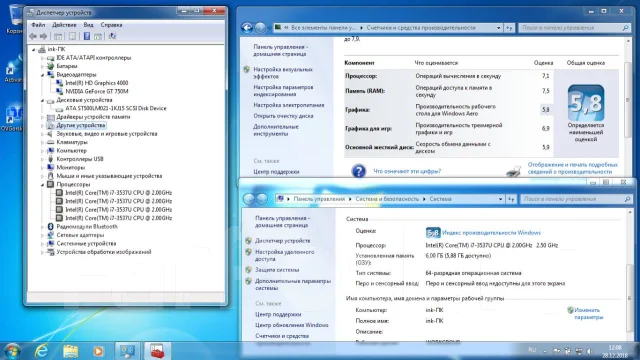640x360 pixels.
Task: Click search field in Система window
Action: pos(576,199)
